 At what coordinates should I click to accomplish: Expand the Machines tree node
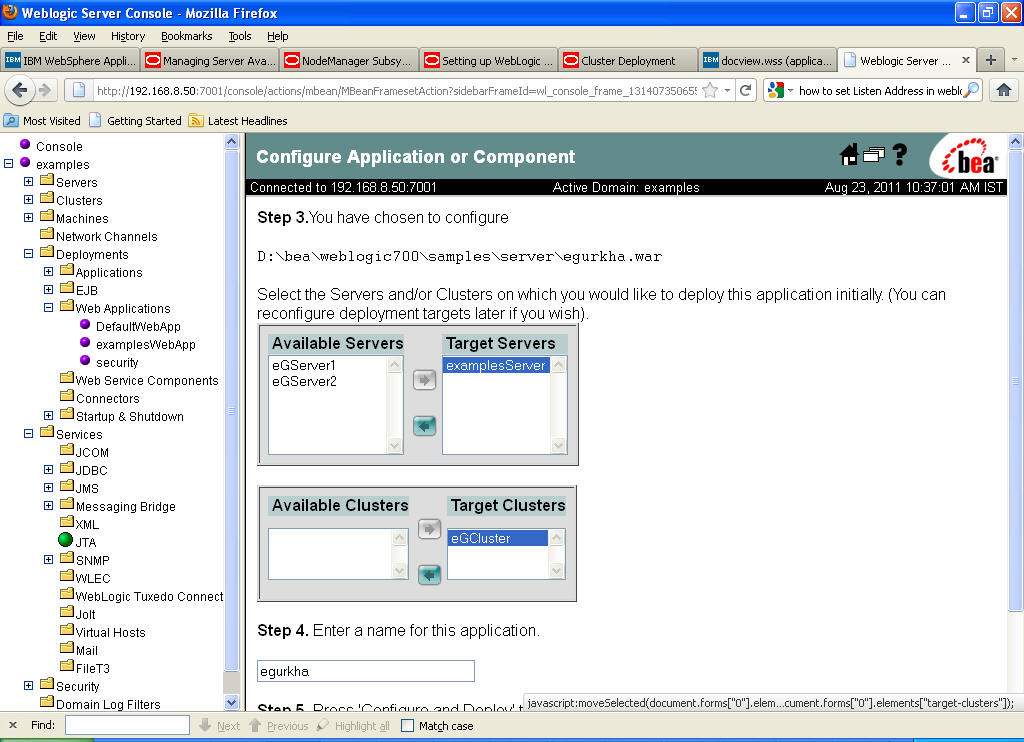click(x=28, y=218)
